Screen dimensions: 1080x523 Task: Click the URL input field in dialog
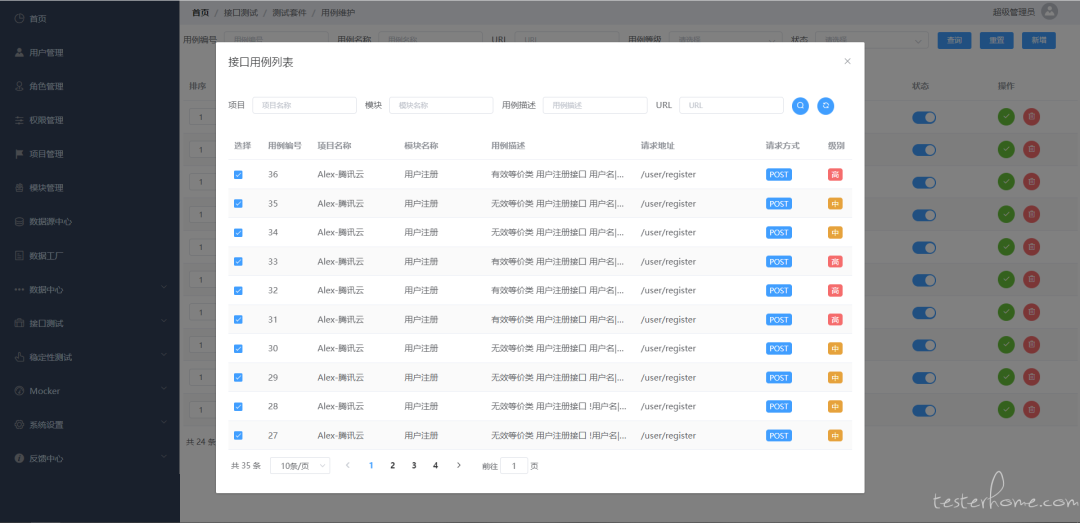pyautogui.click(x=731, y=105)
